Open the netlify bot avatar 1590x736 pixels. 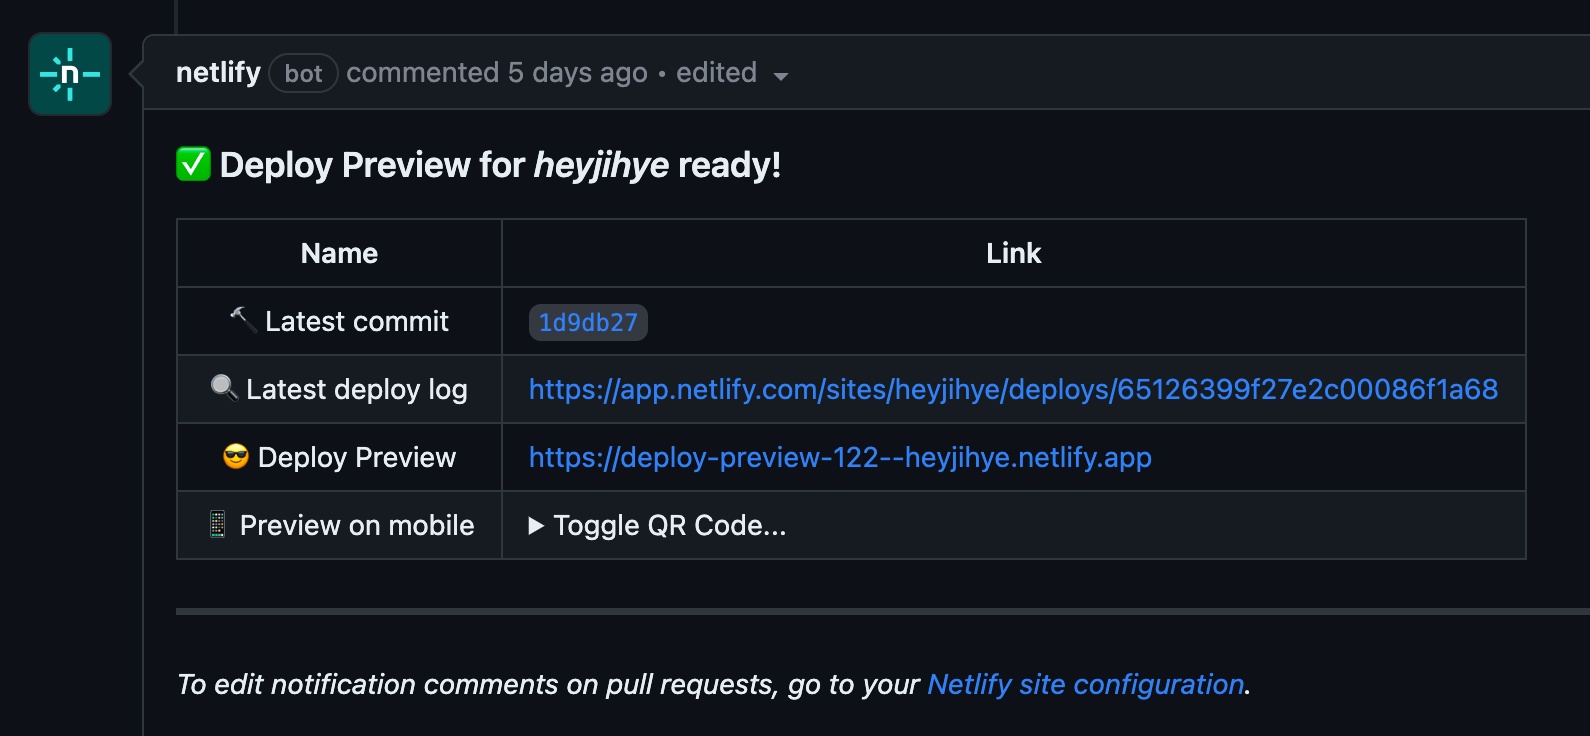click(x=70, y=74)
